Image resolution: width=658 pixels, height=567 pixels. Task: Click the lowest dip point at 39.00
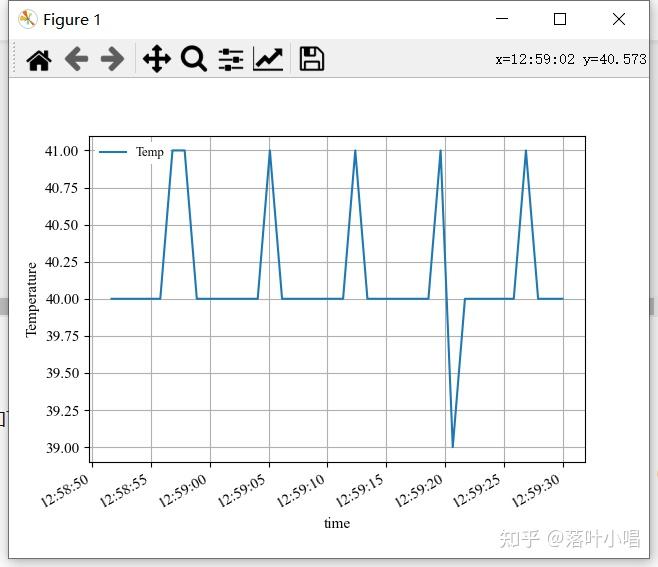[452, 447]
